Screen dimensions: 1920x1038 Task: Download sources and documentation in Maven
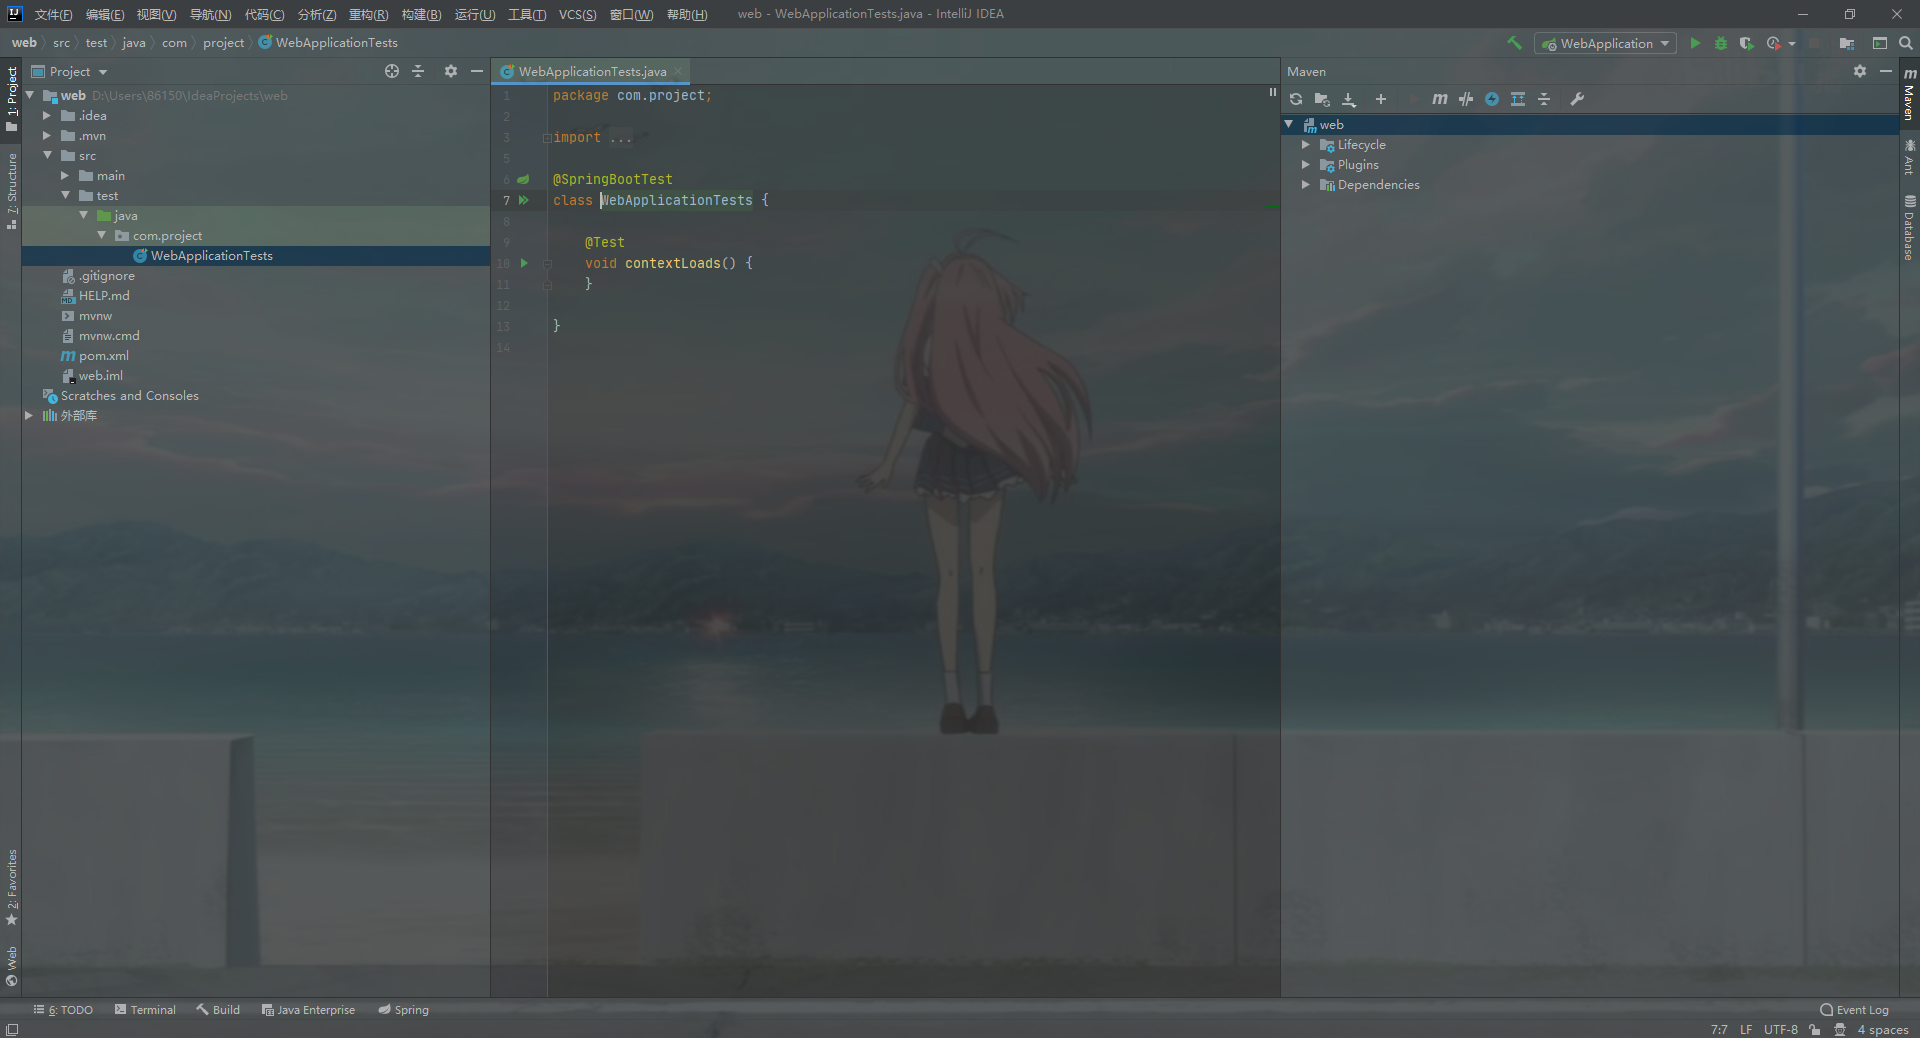tap(1349, 99)
